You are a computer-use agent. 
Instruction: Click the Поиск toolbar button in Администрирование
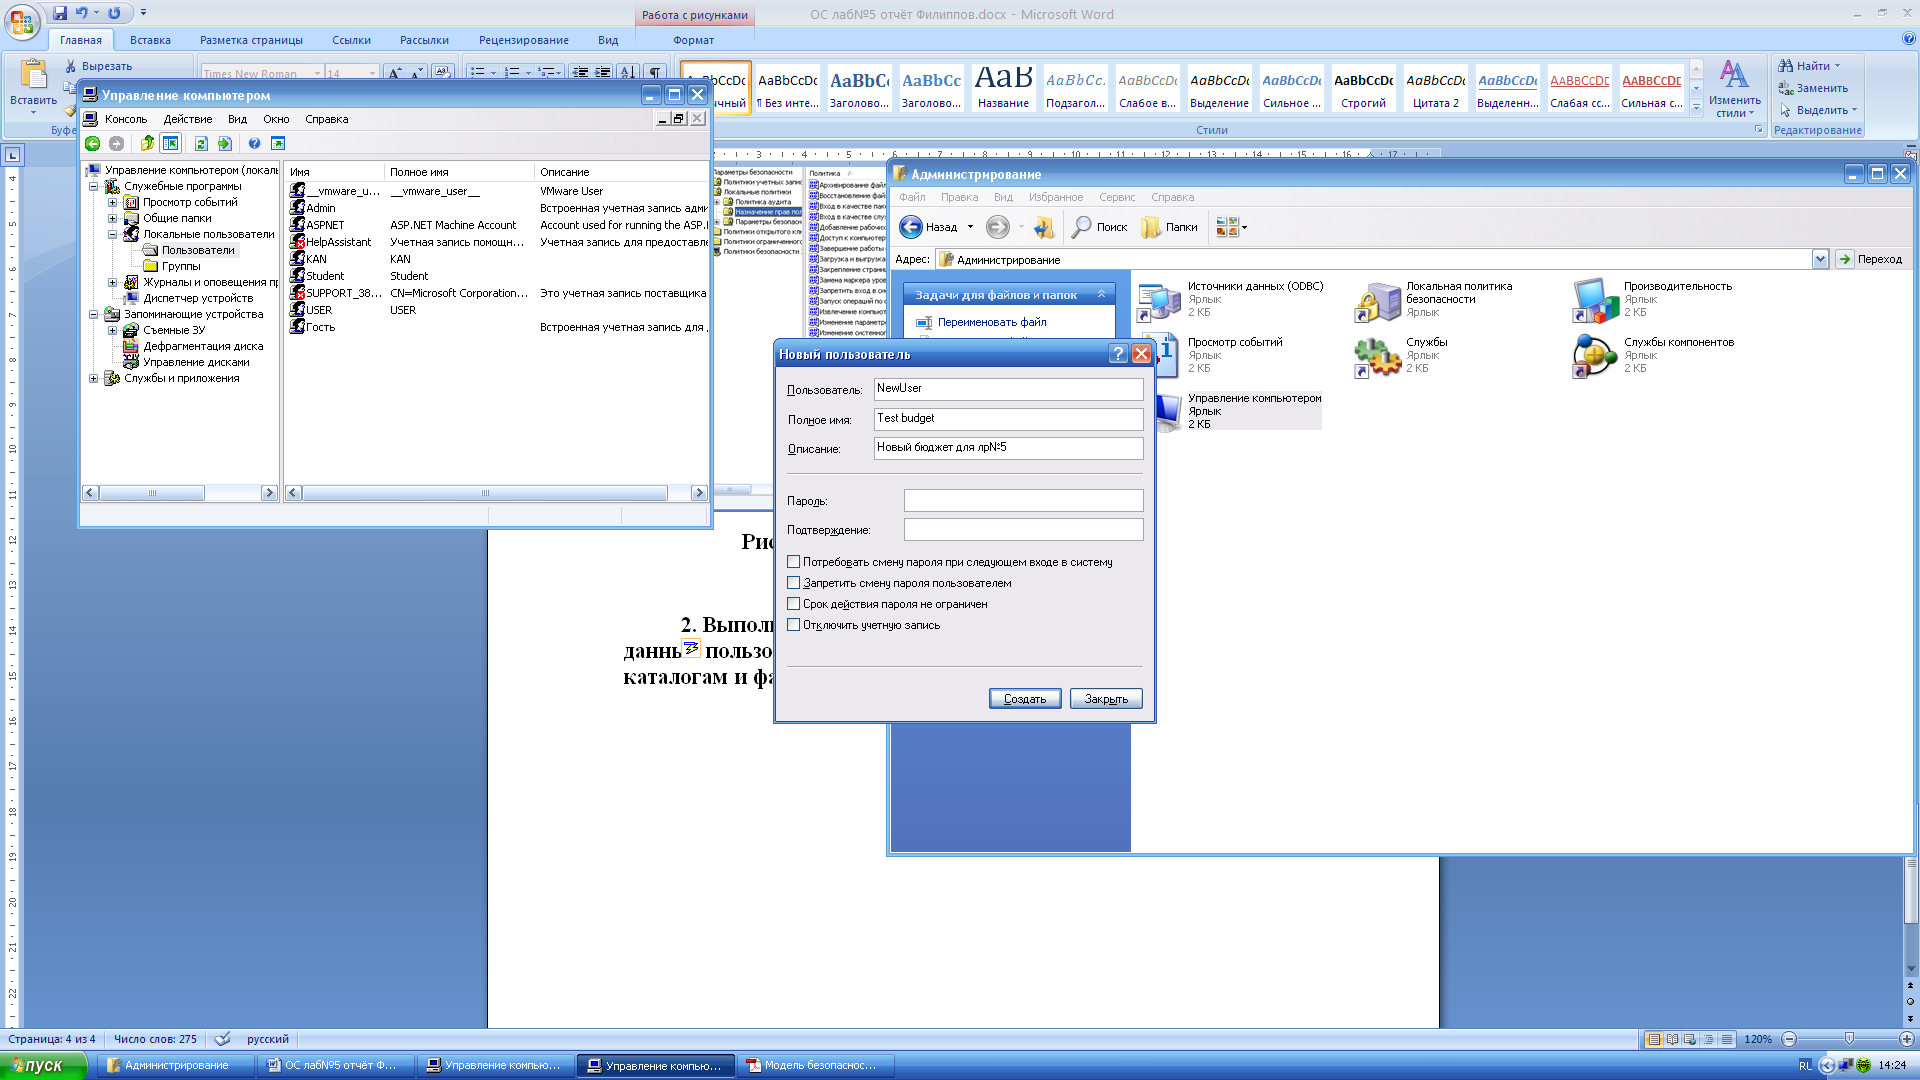[1099, 227]
